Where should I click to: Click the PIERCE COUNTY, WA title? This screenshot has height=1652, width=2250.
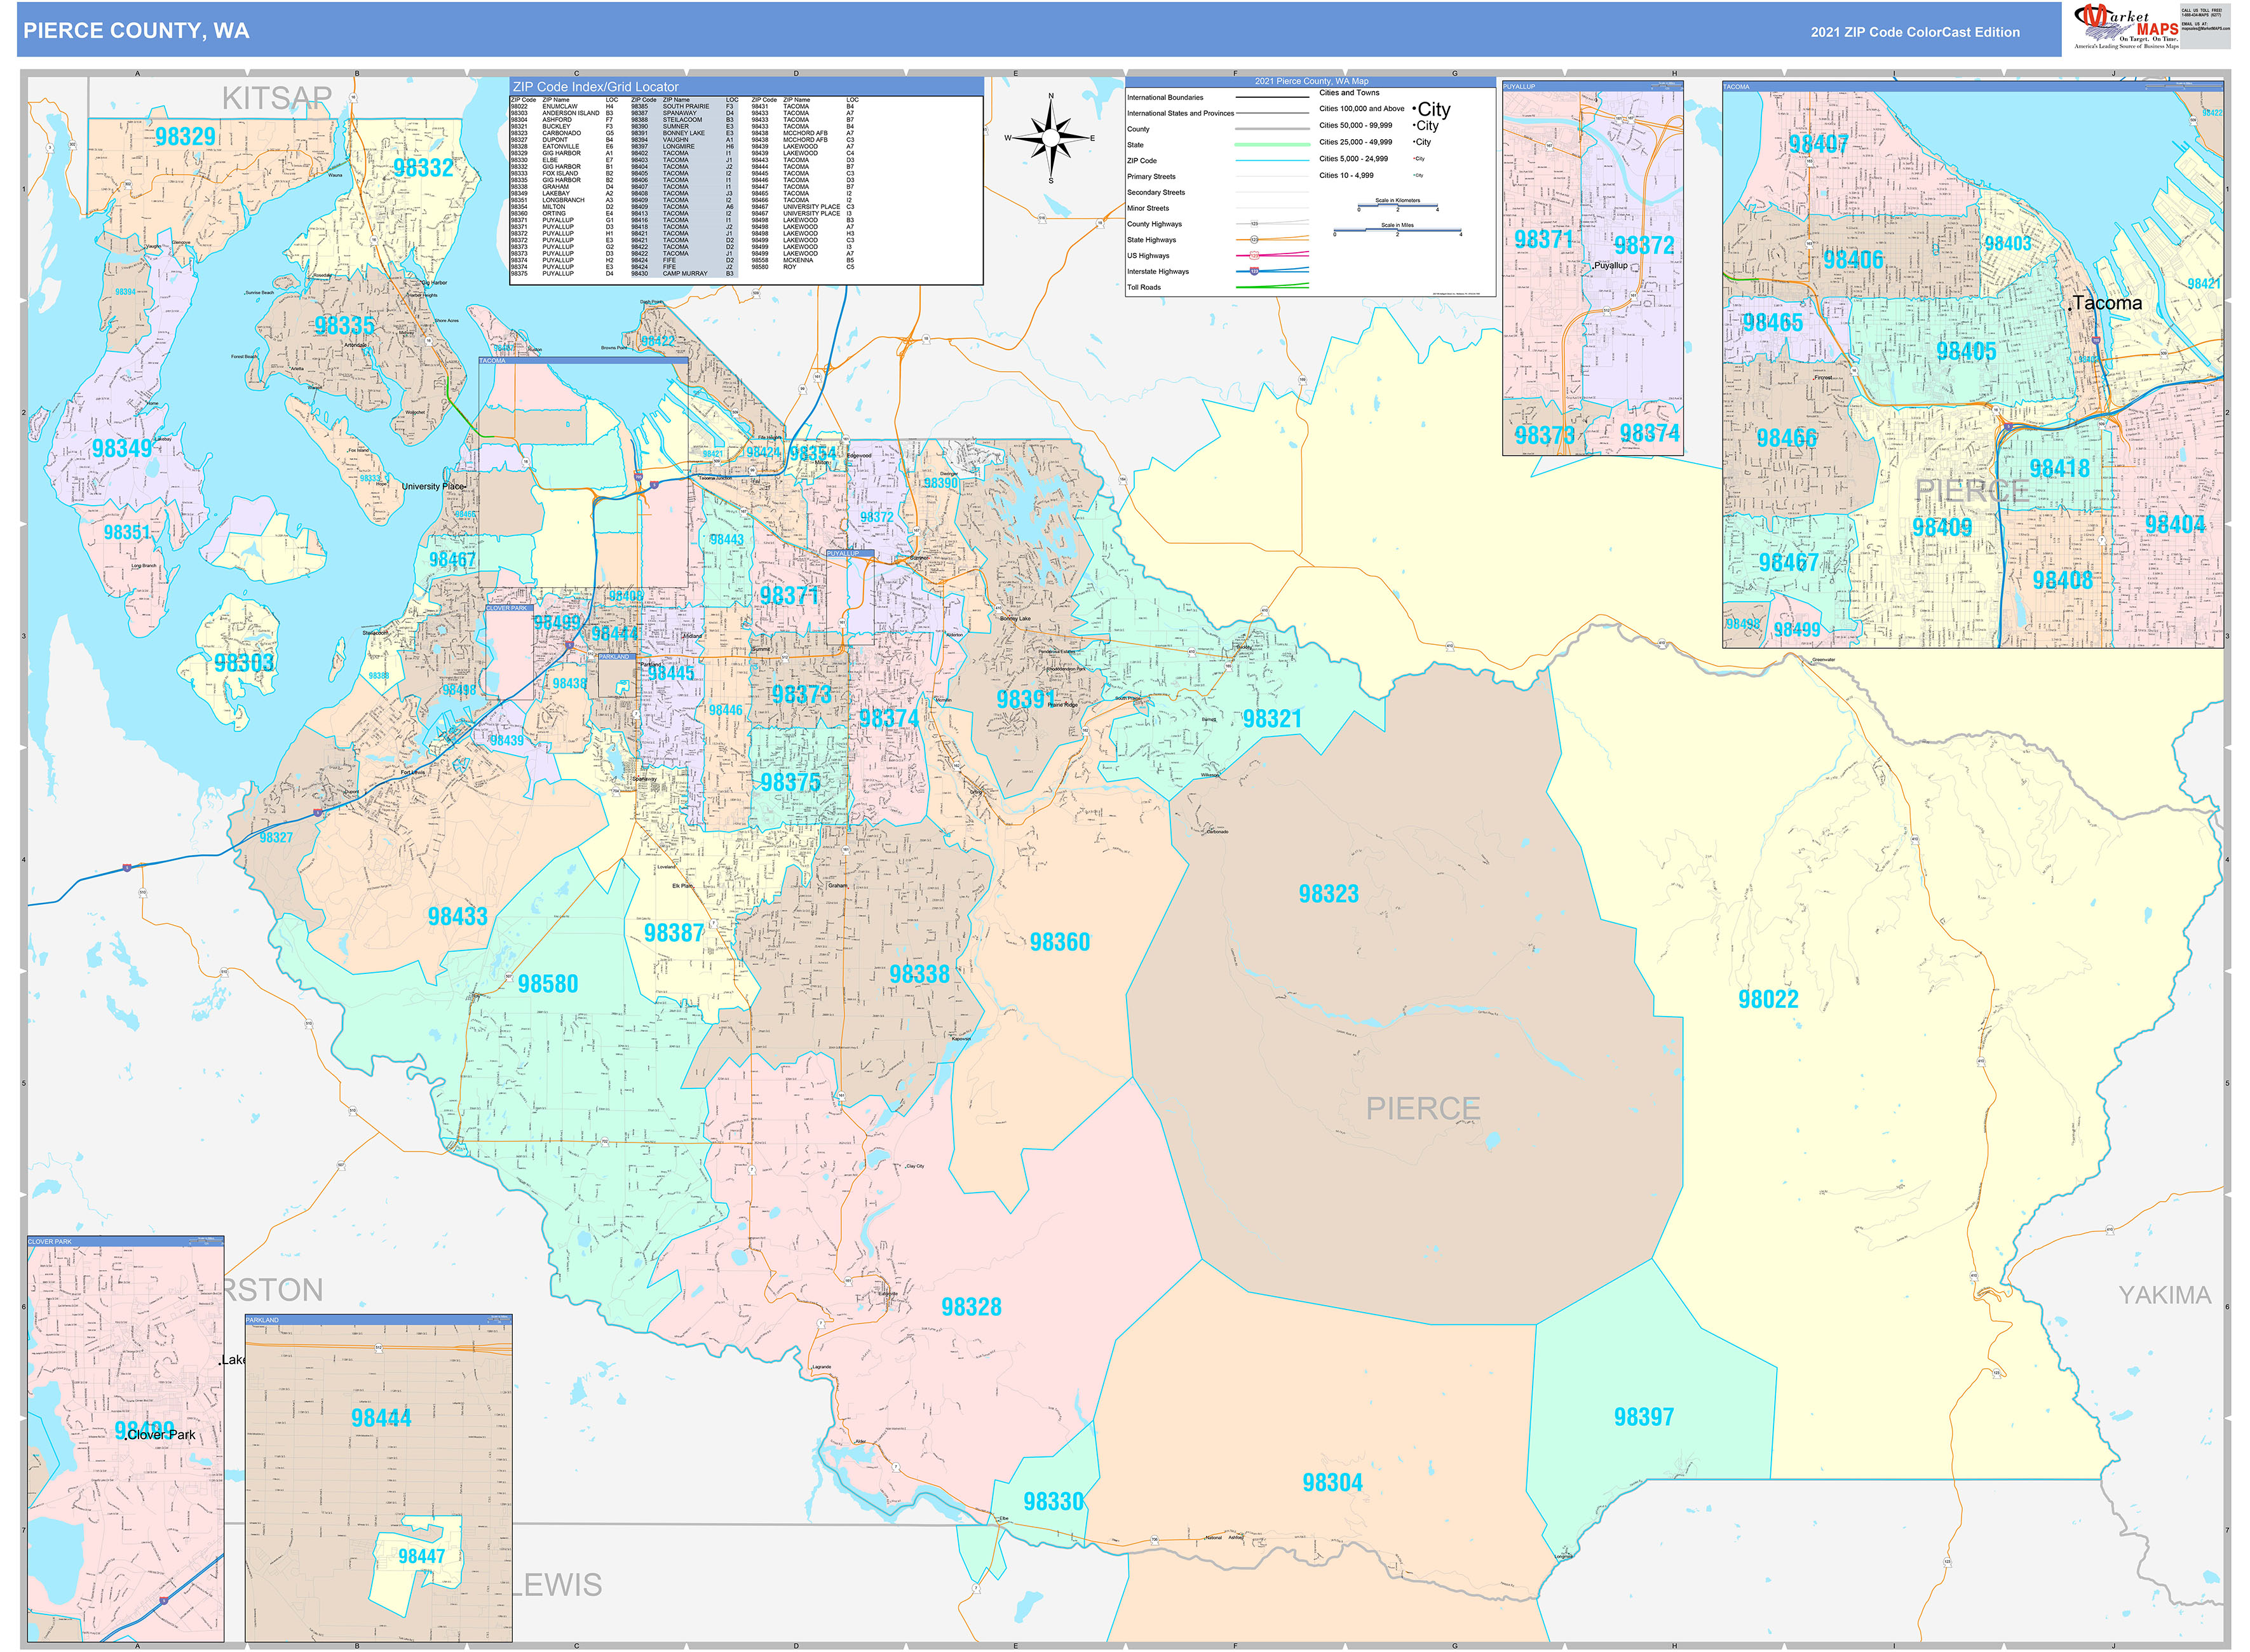(136, 31)
